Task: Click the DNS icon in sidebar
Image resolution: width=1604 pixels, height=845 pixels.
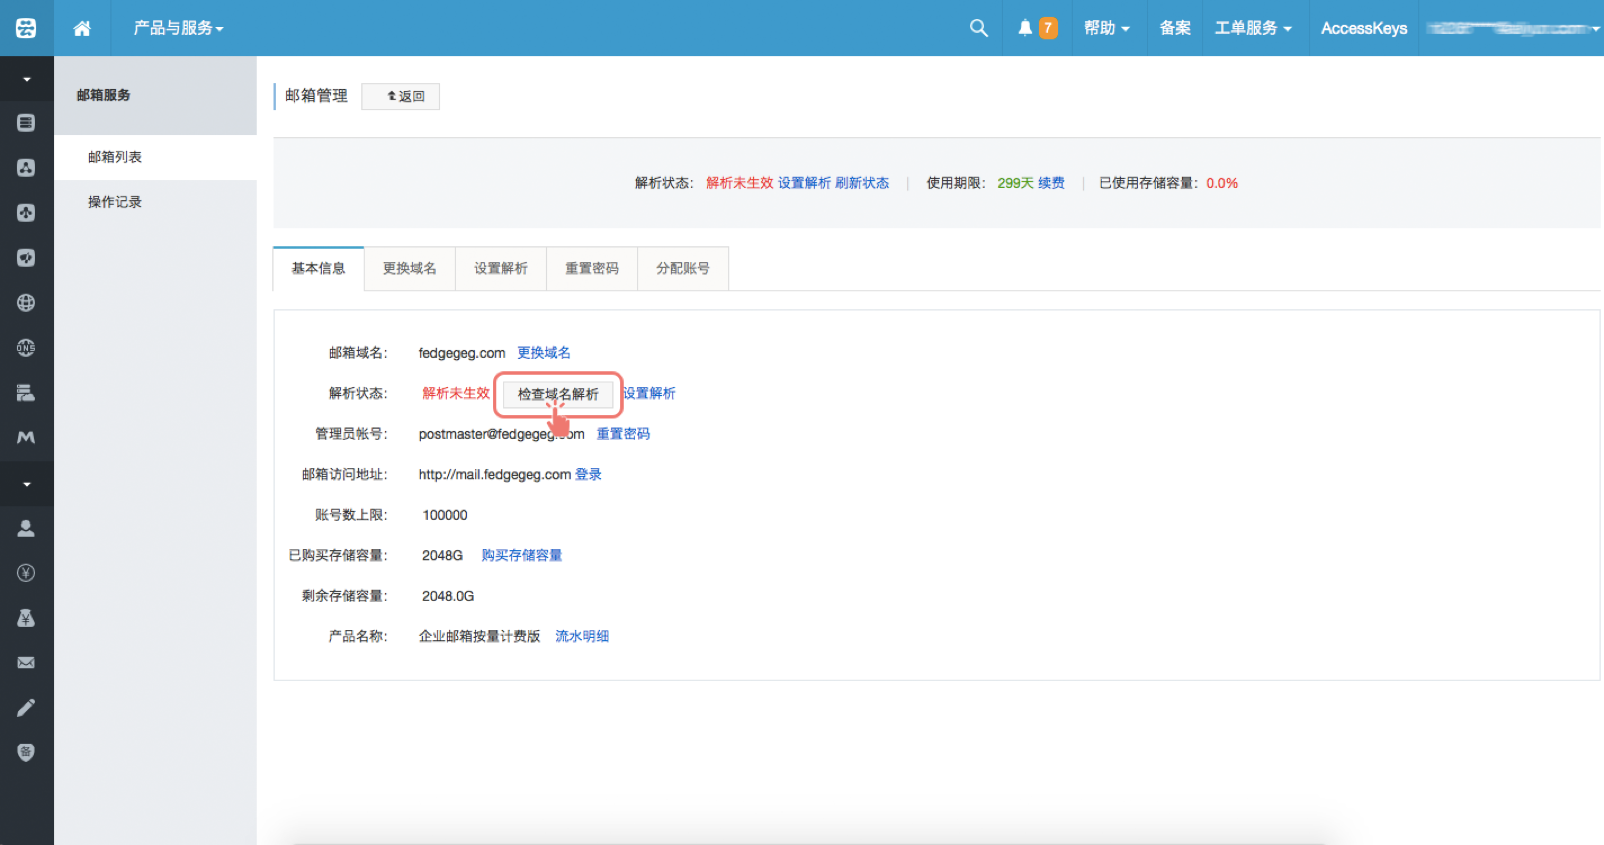Action: point(26,348)
